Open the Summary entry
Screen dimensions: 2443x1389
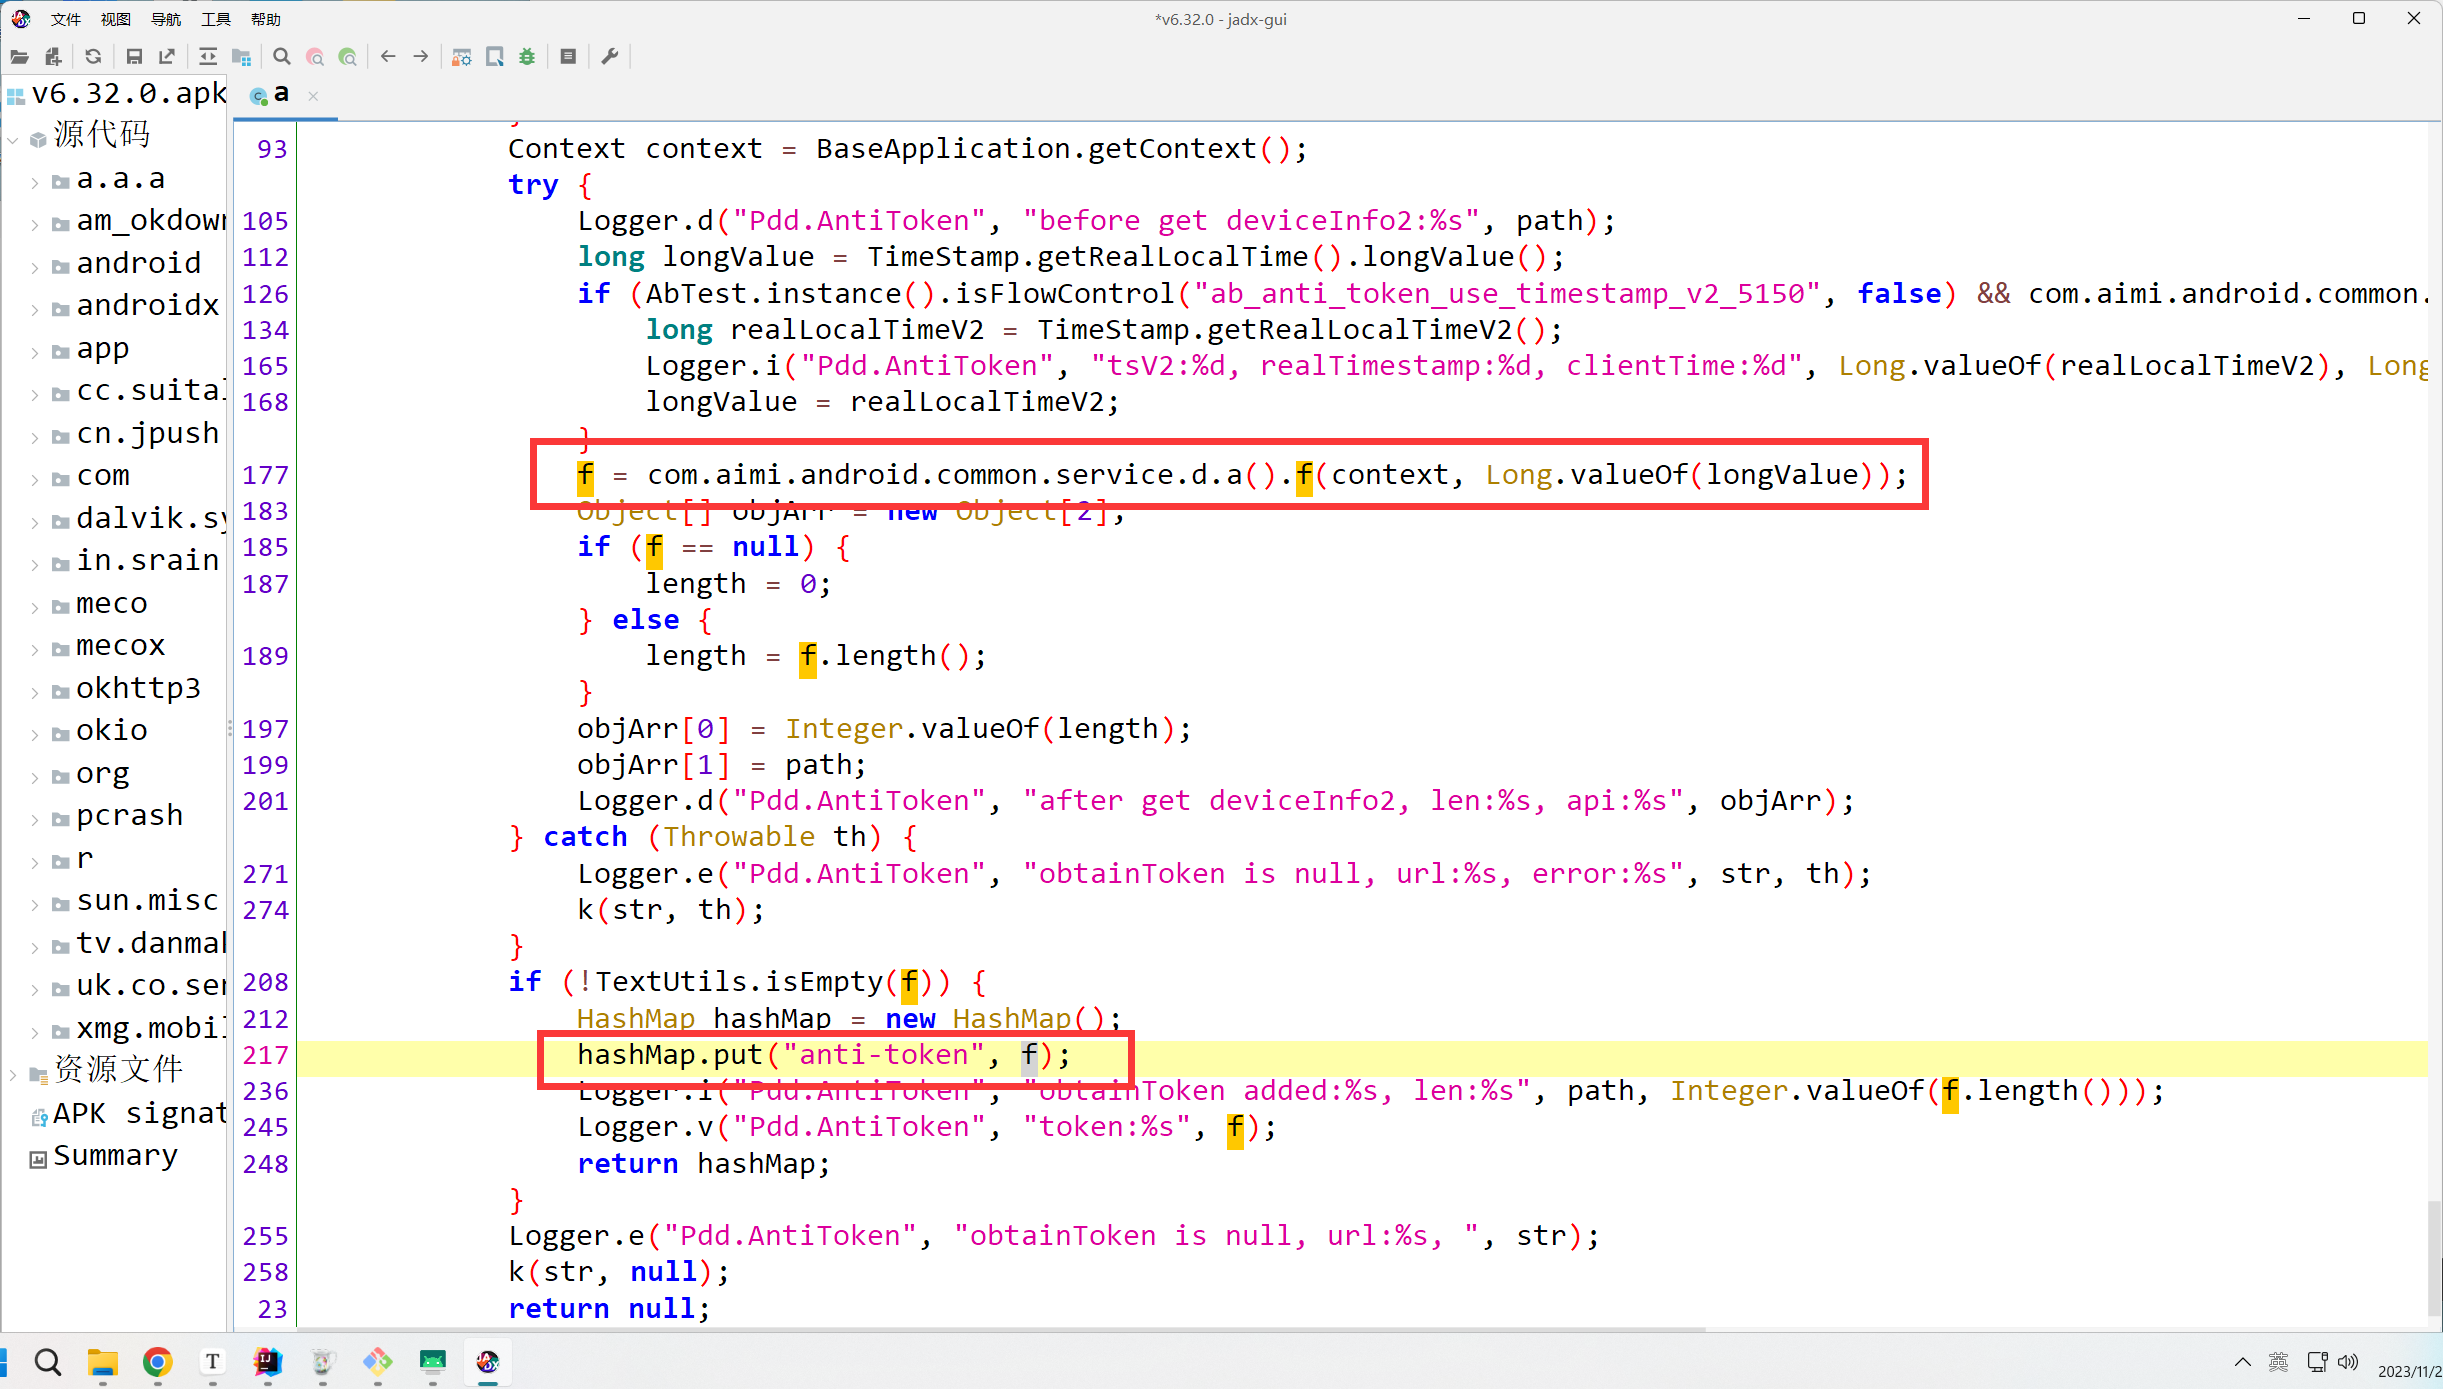(104, 1156)
